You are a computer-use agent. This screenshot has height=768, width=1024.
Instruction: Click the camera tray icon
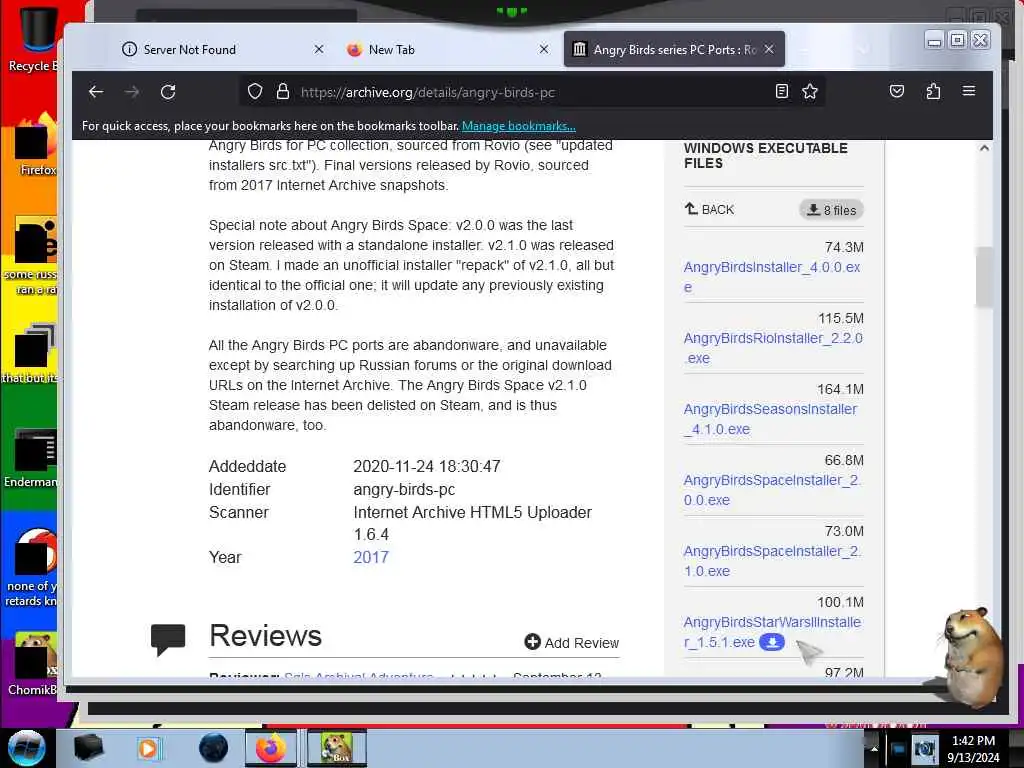pyautogui.click(x=925, y=749)
